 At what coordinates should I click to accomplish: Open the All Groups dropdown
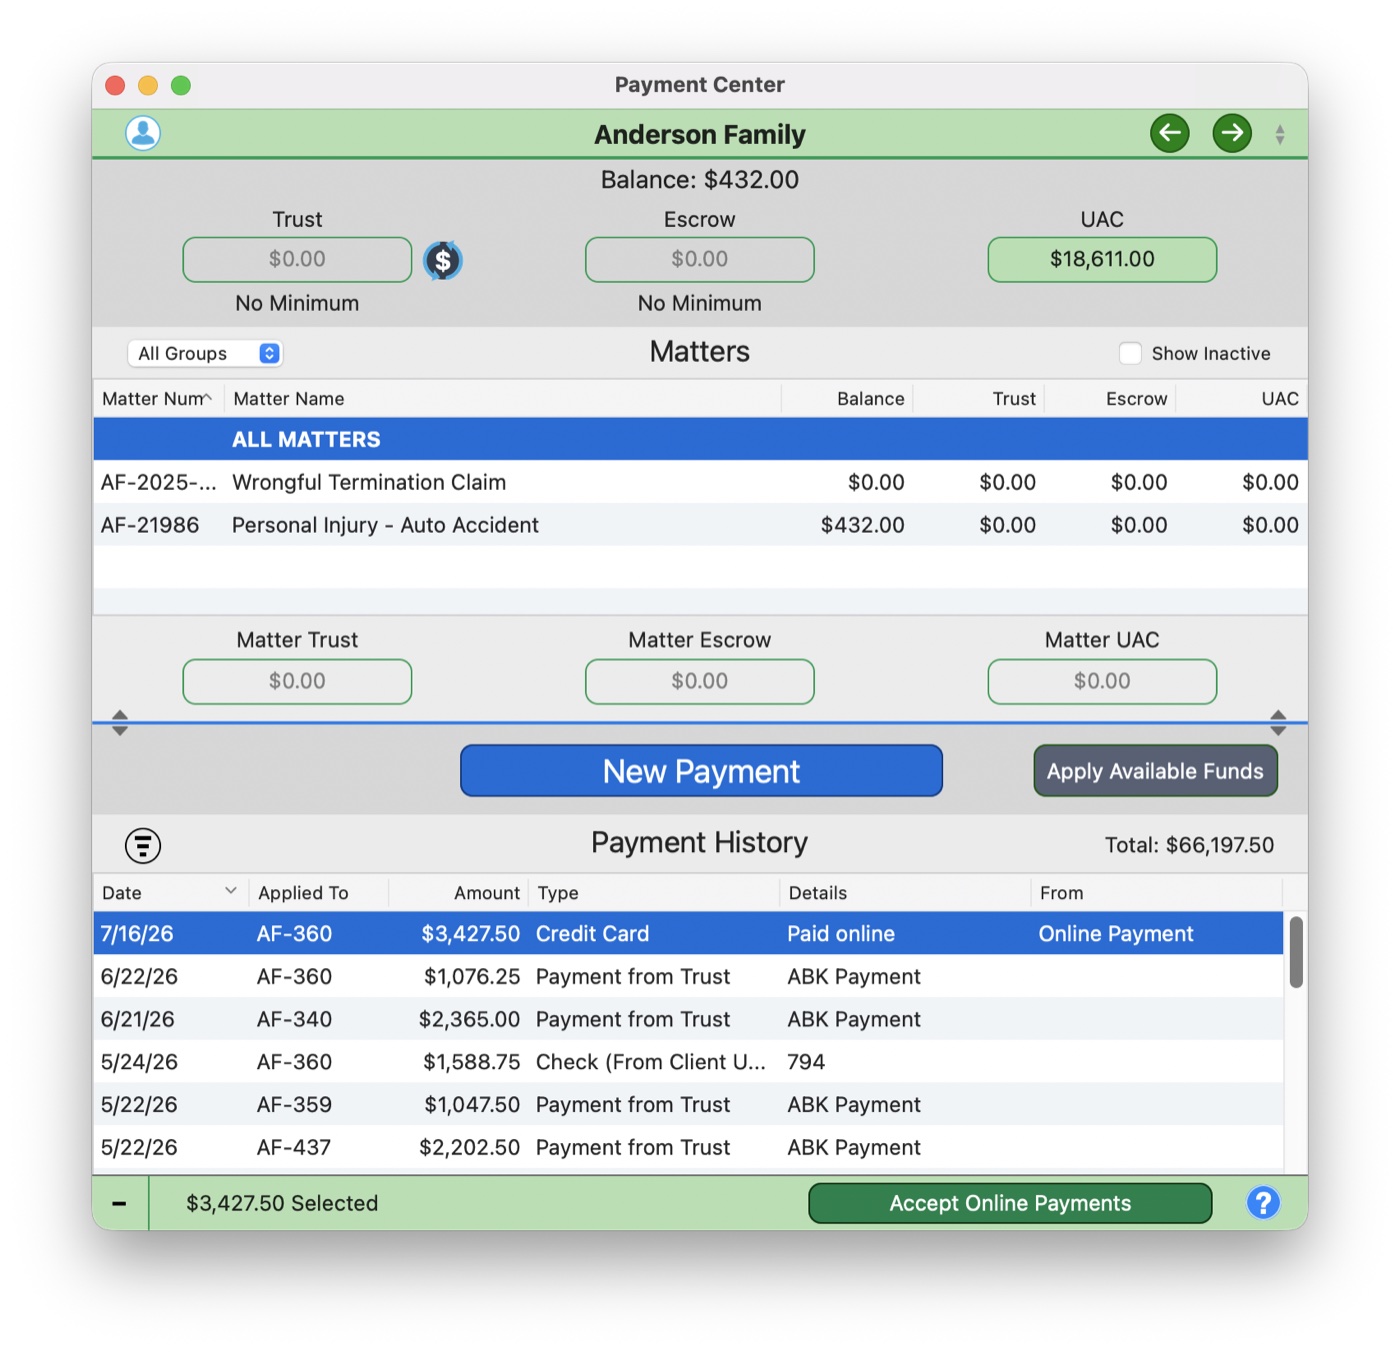(205, 353)
